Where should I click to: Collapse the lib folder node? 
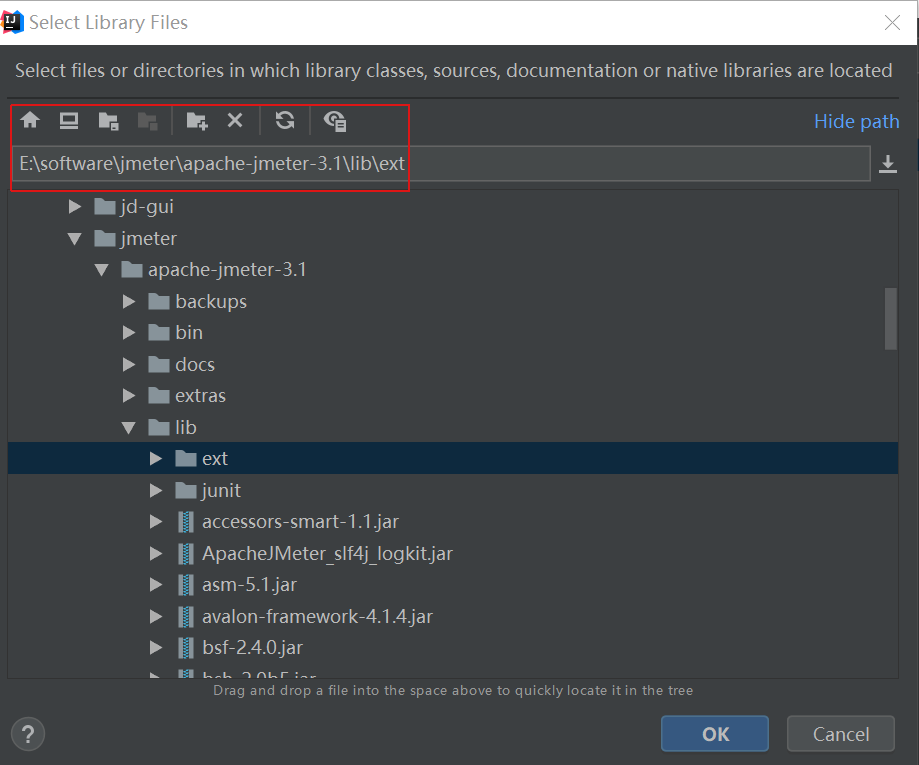(129, 427)
